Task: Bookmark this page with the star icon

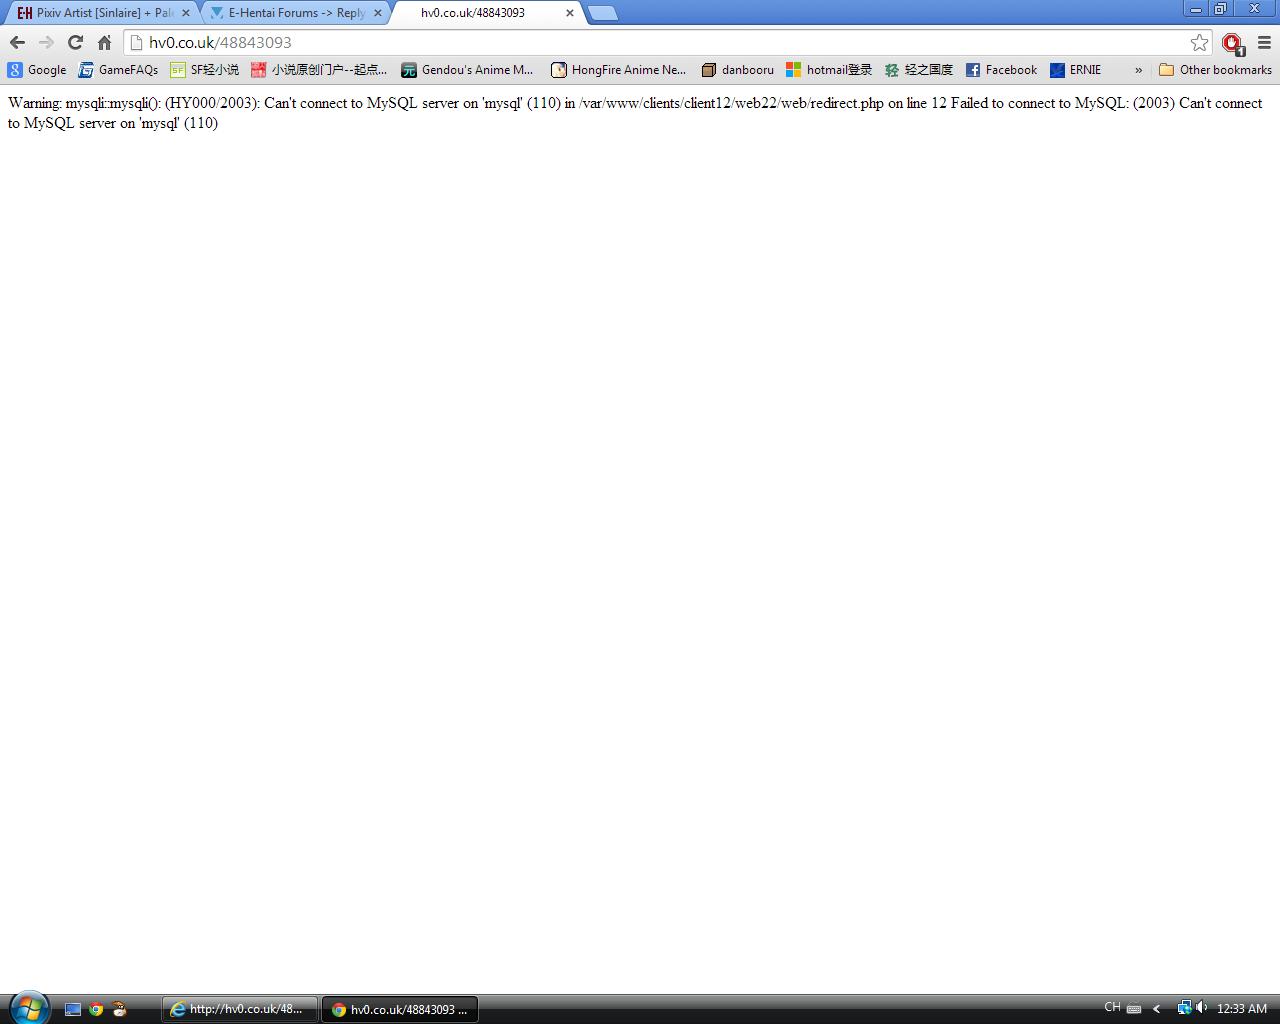Action: (x=1199, y=42)
